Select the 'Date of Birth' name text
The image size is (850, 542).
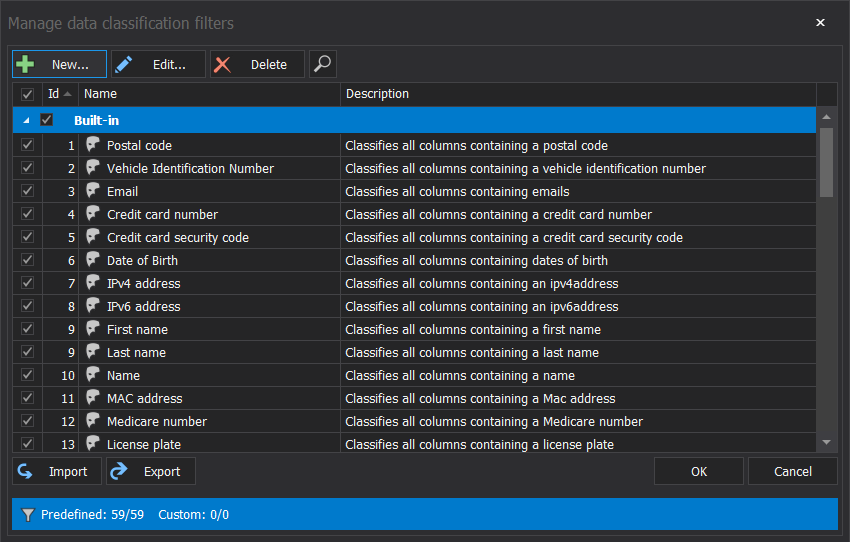tap(142, 261)
